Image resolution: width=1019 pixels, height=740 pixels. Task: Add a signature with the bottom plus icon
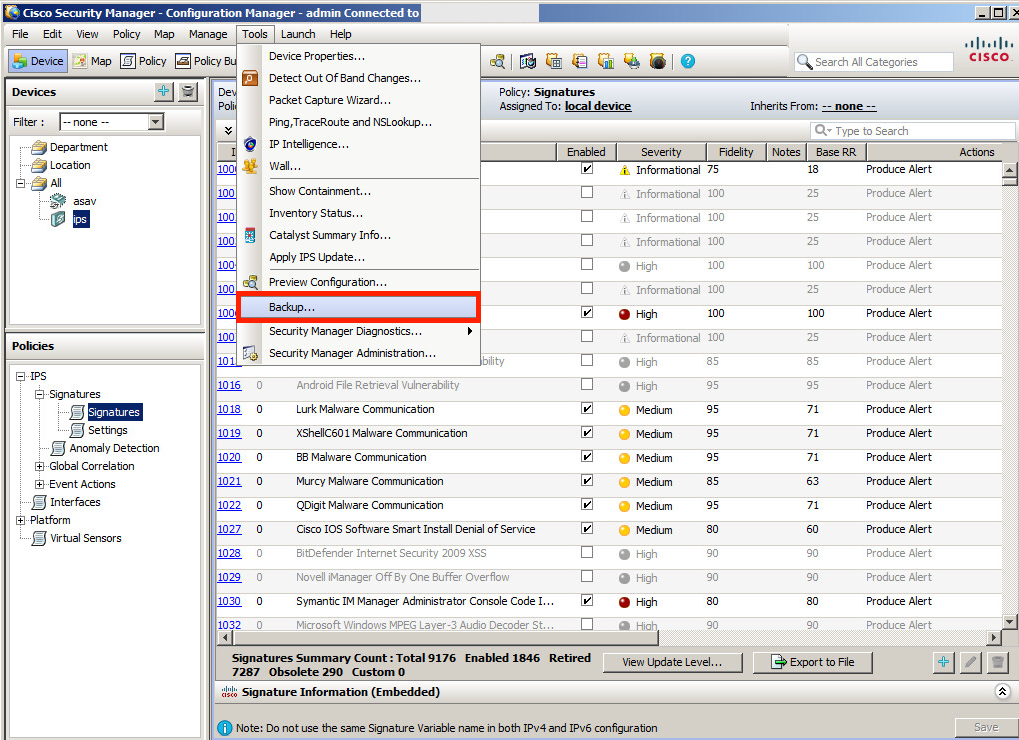click(x=944, y=662)
